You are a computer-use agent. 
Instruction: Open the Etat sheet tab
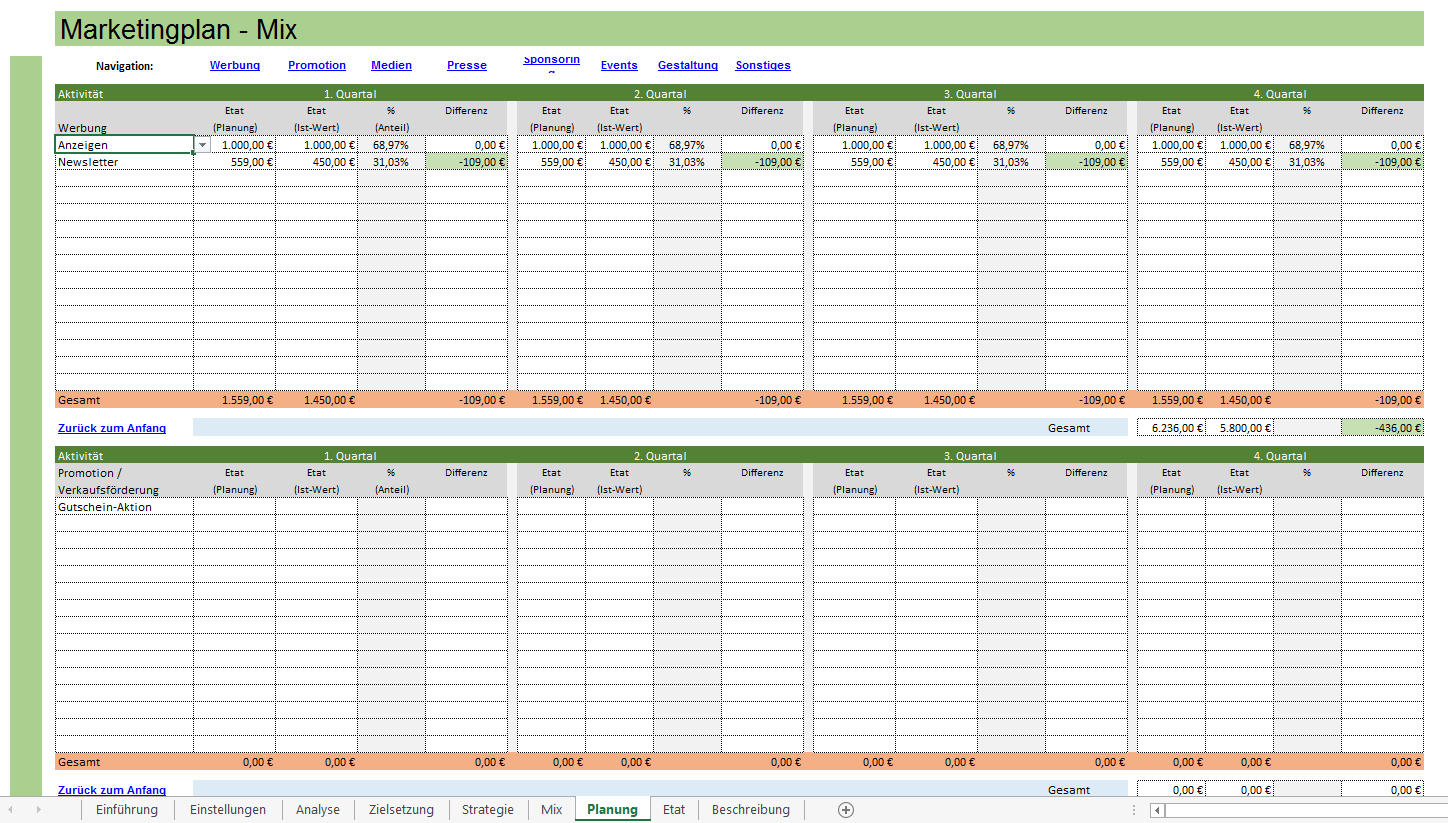click(x=674, y=810)
